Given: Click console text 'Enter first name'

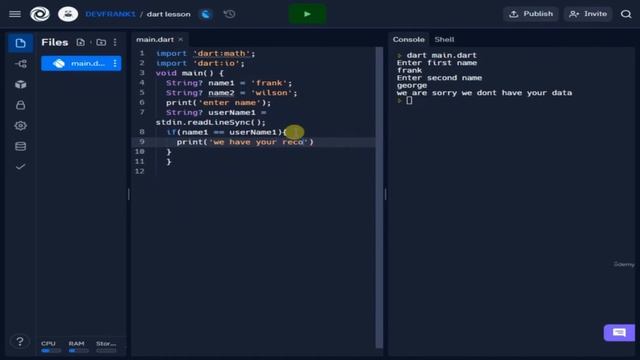Looking at the screenshot, I should [437, 63].
